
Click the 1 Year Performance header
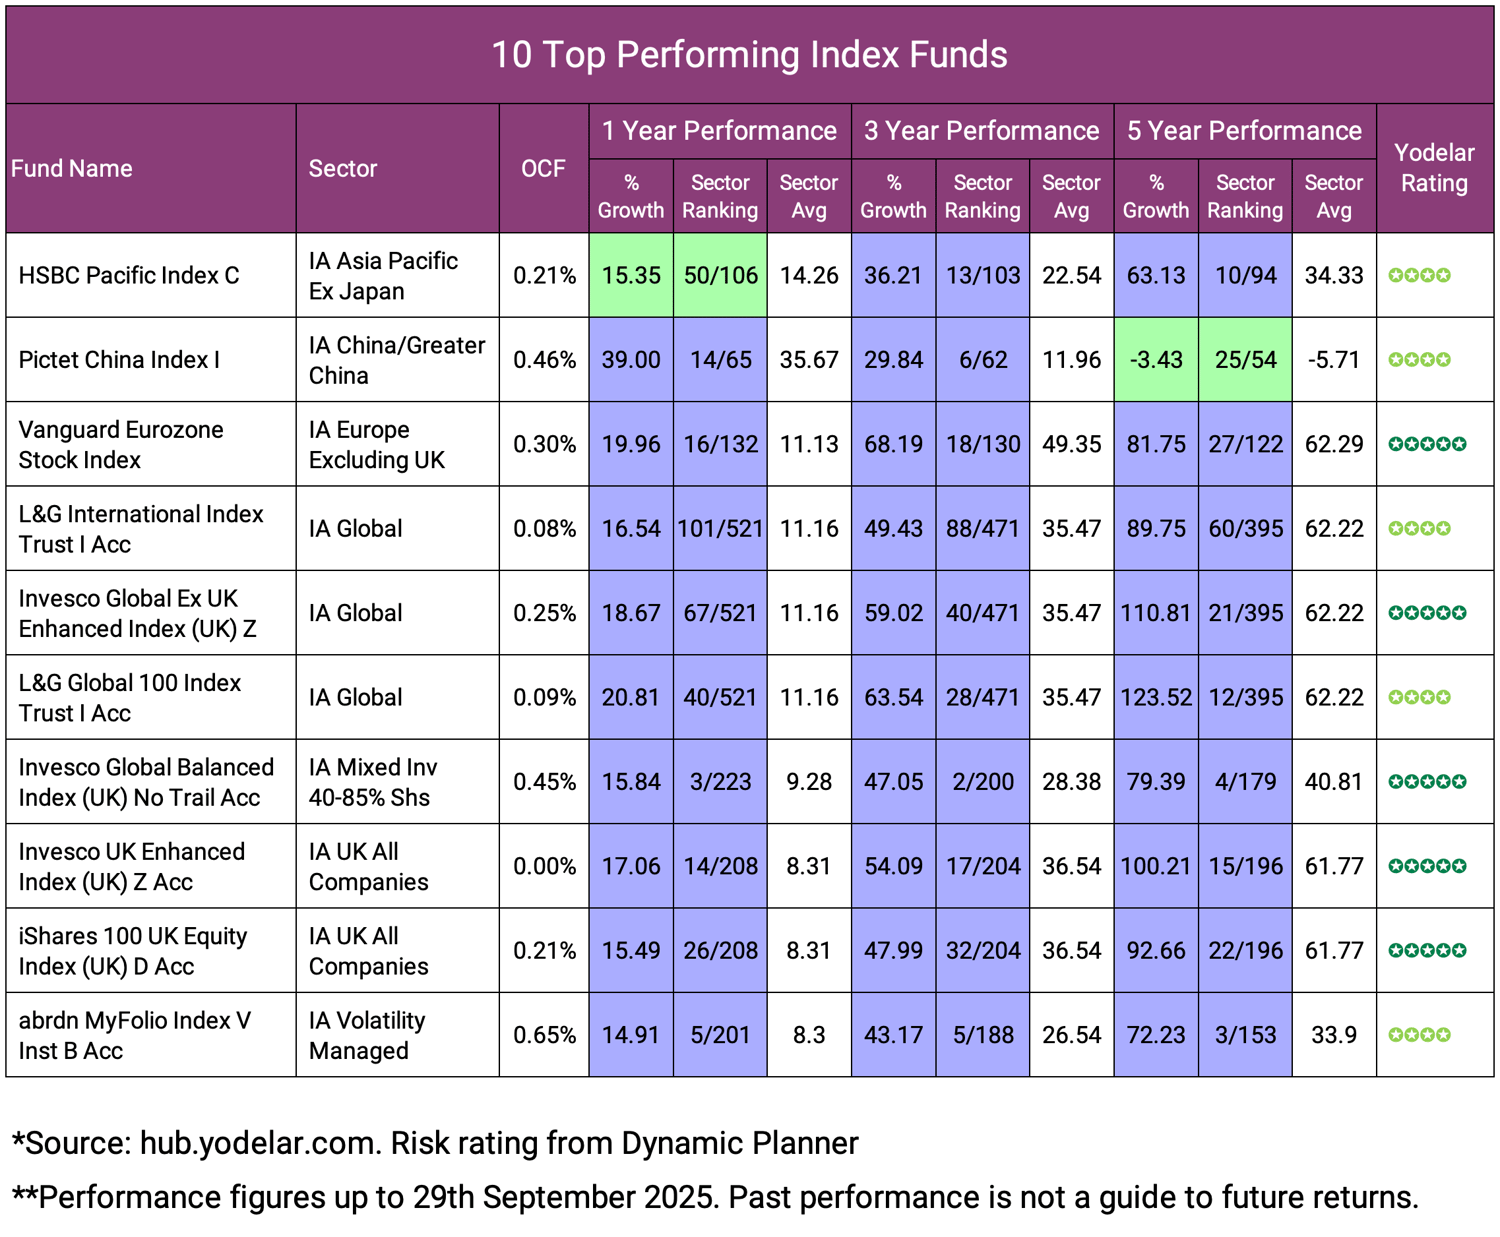click(x=719, y=131)
